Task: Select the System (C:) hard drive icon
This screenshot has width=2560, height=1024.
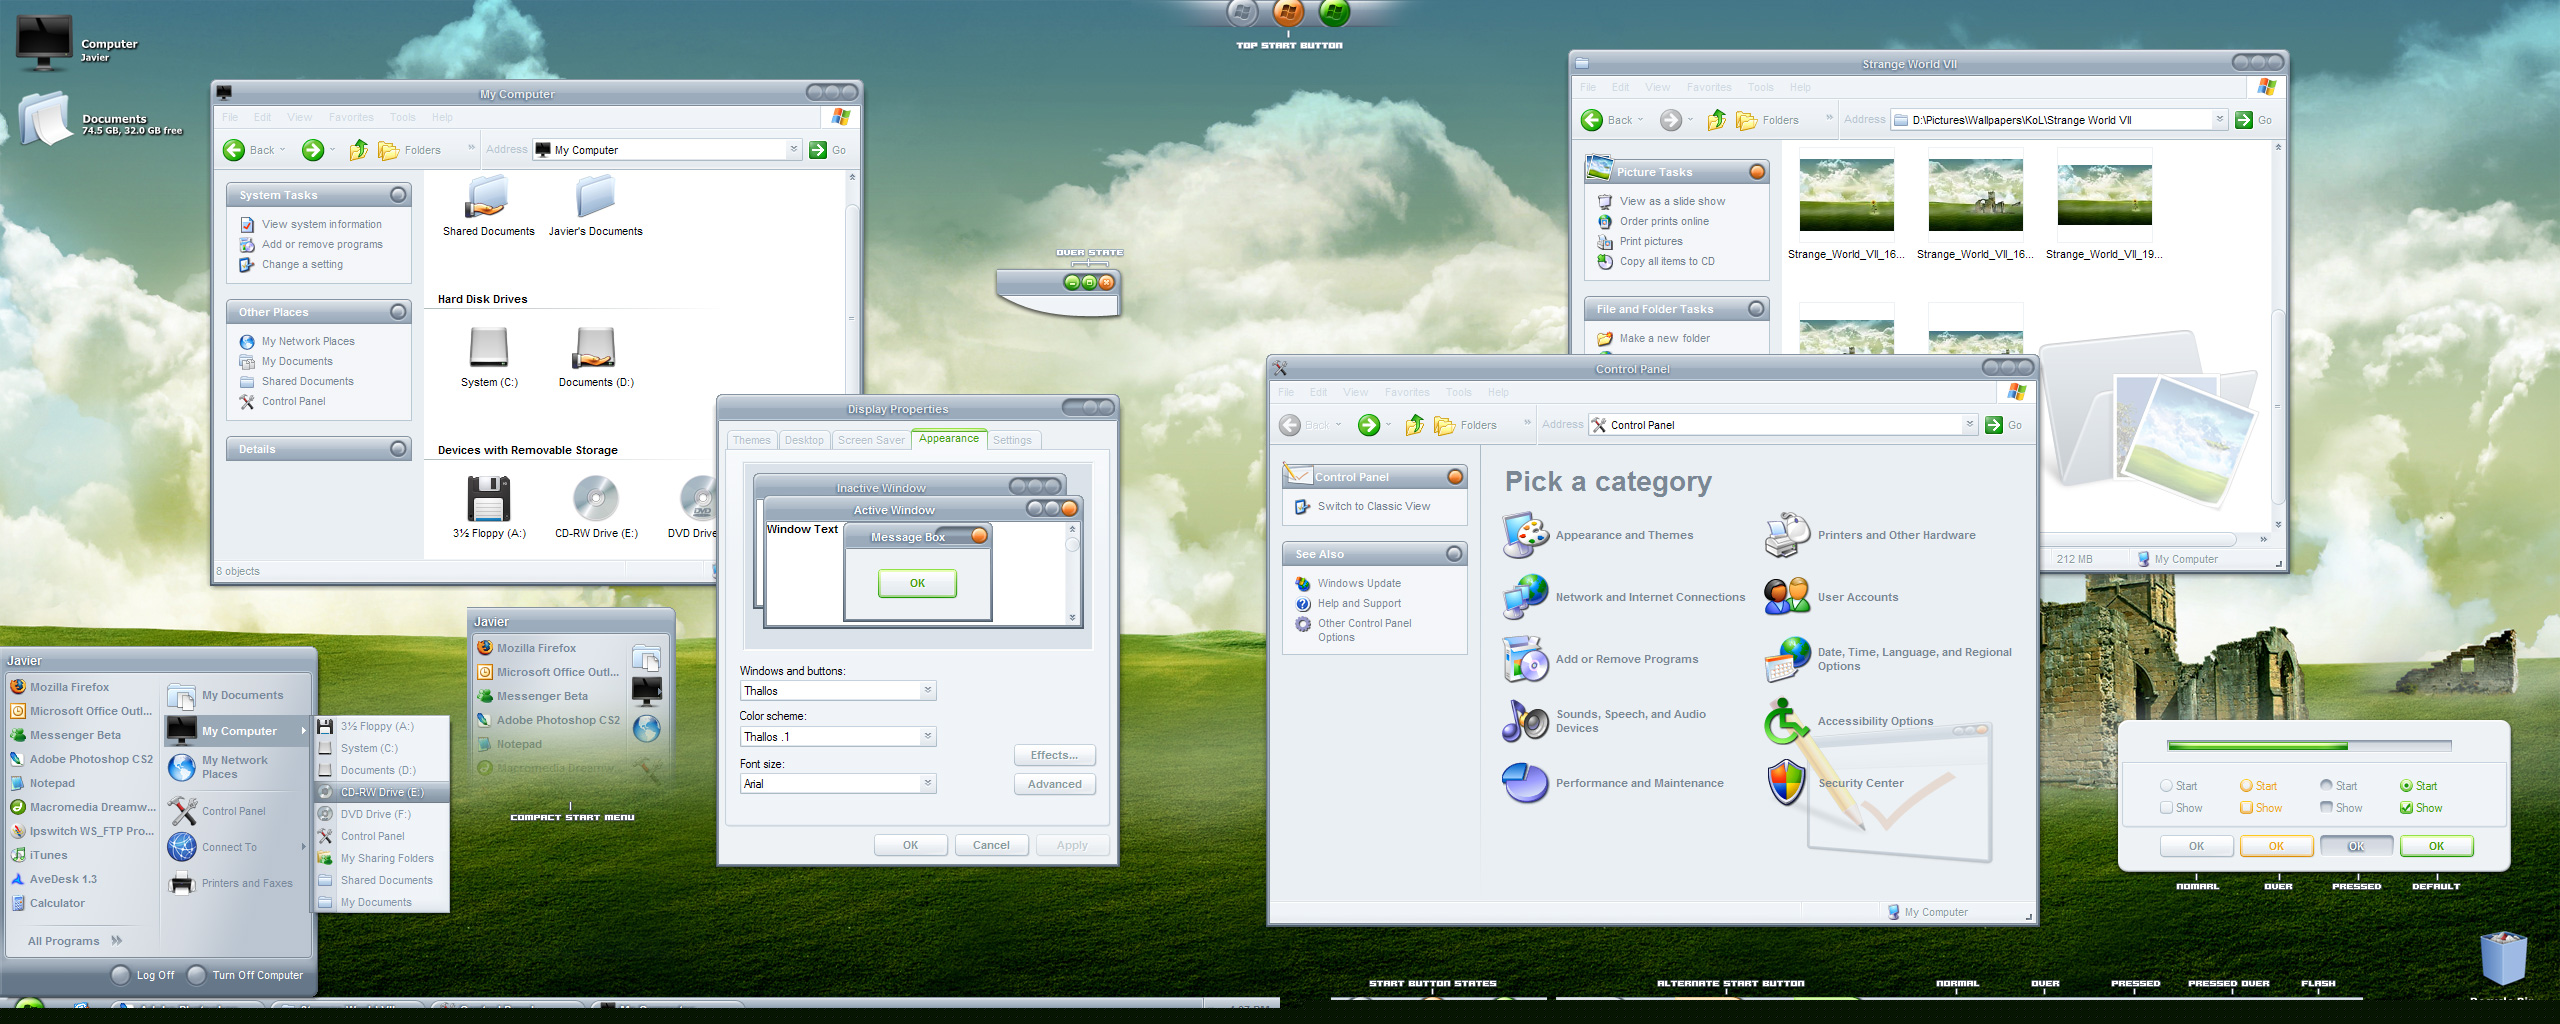Action: pos(489,348)
